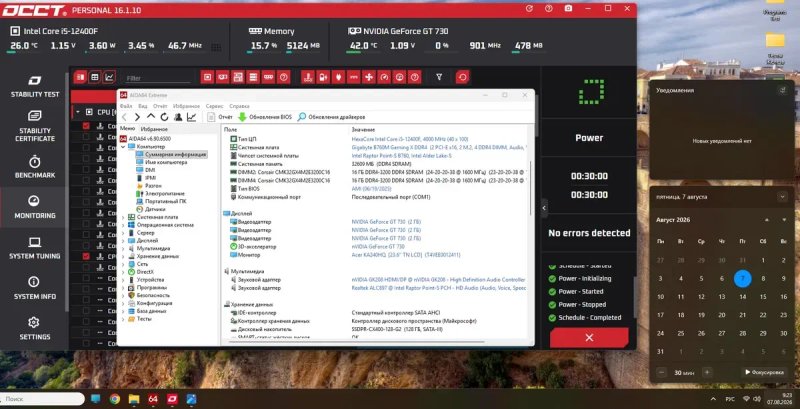Go up one level in AIDA64 toolbar
Viewport: 800px width, 409px height.
[151, 117]
